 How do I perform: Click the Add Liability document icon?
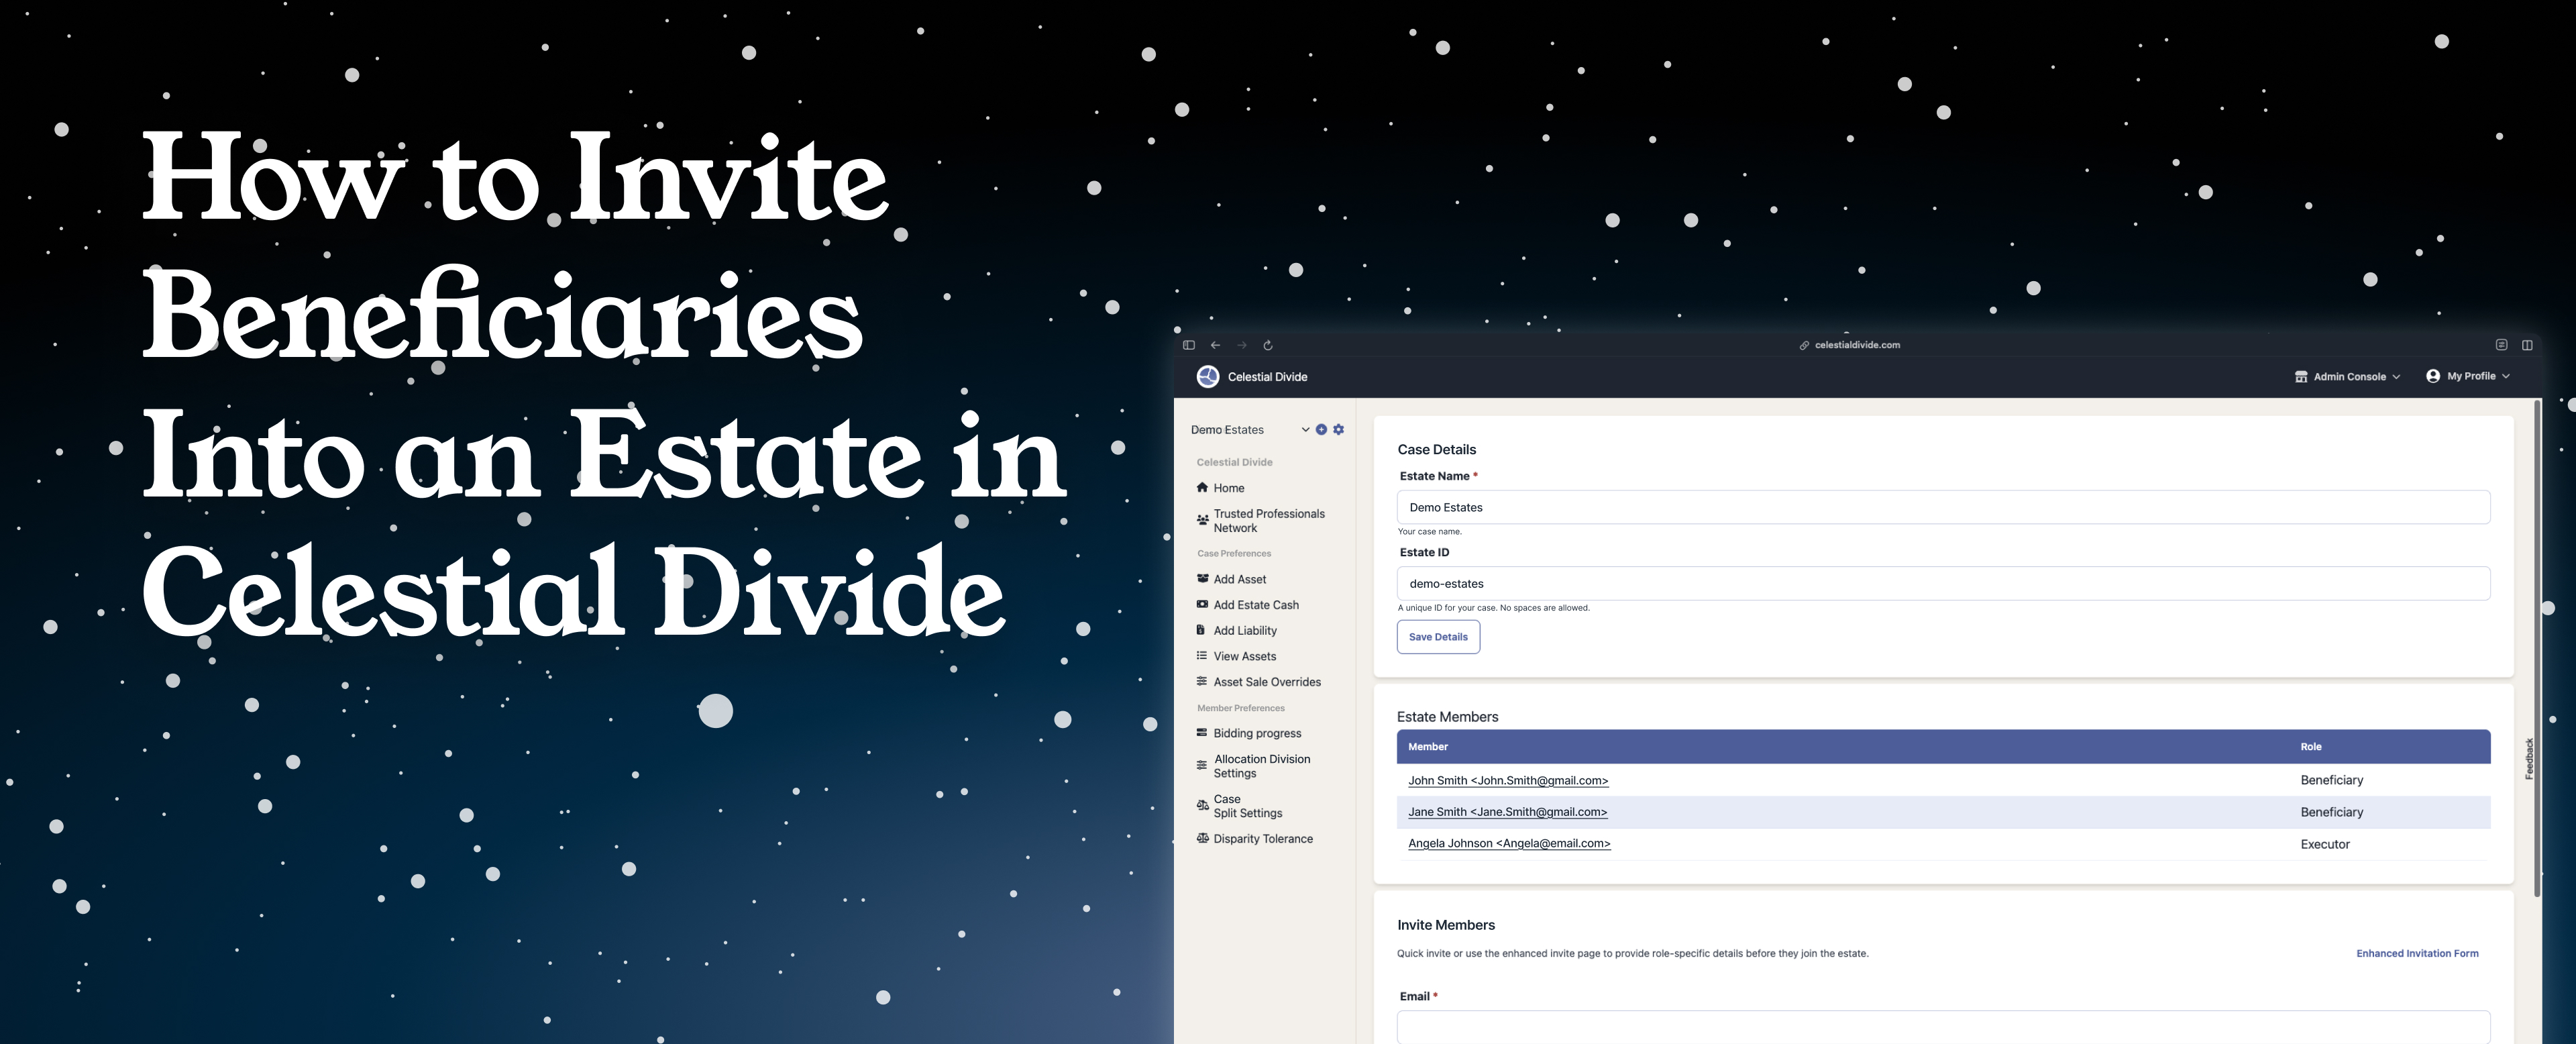(x=1201, y=630)
